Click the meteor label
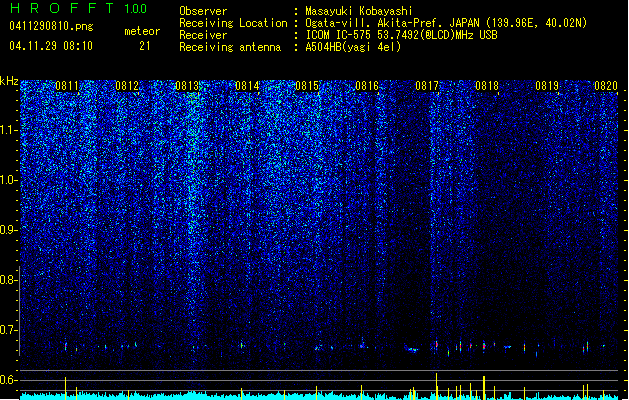 click(142, 31)
